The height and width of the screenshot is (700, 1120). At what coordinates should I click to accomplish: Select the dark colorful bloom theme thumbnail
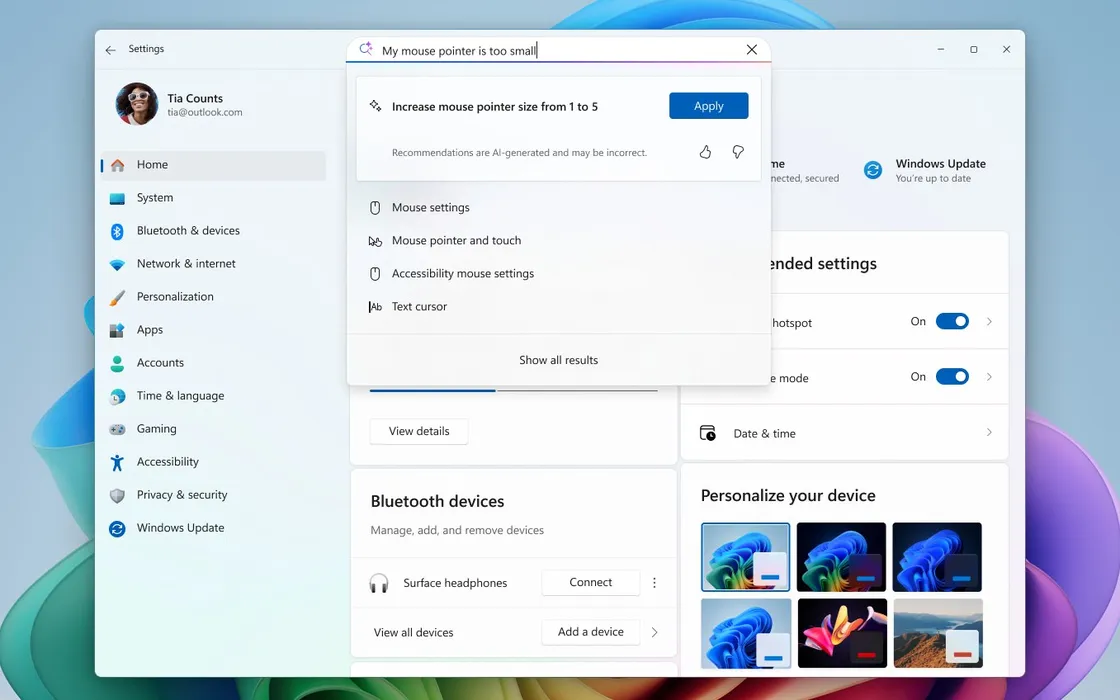tap(841, 557)
